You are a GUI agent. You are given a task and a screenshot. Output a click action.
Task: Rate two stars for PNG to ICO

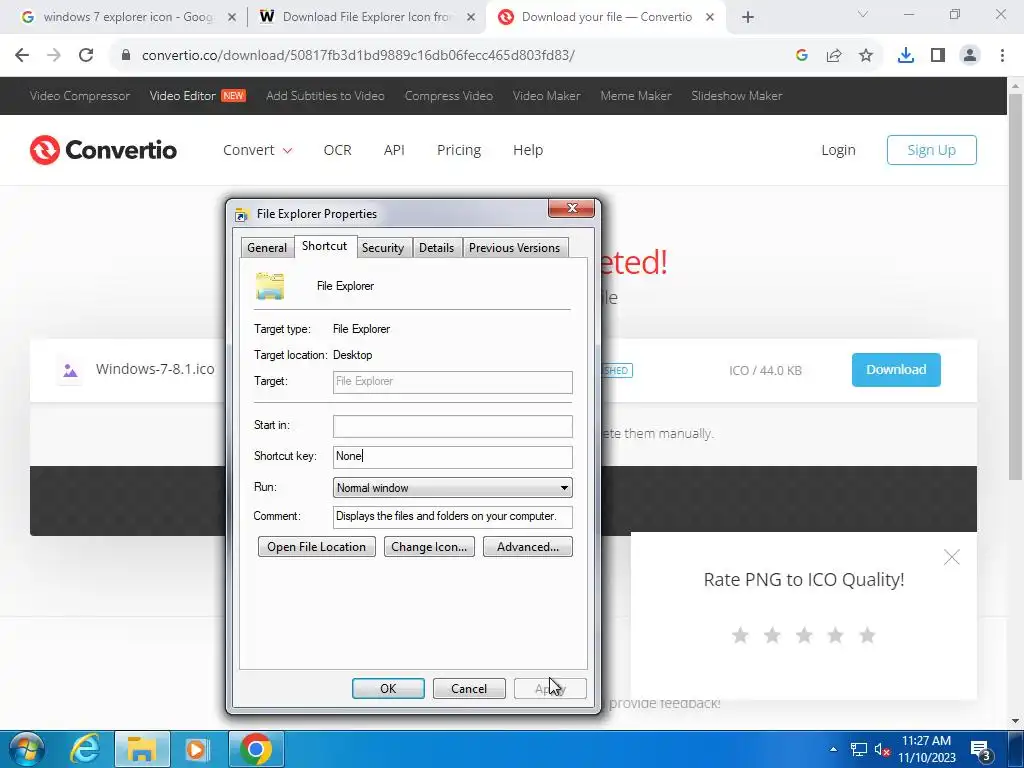[772, 635]
